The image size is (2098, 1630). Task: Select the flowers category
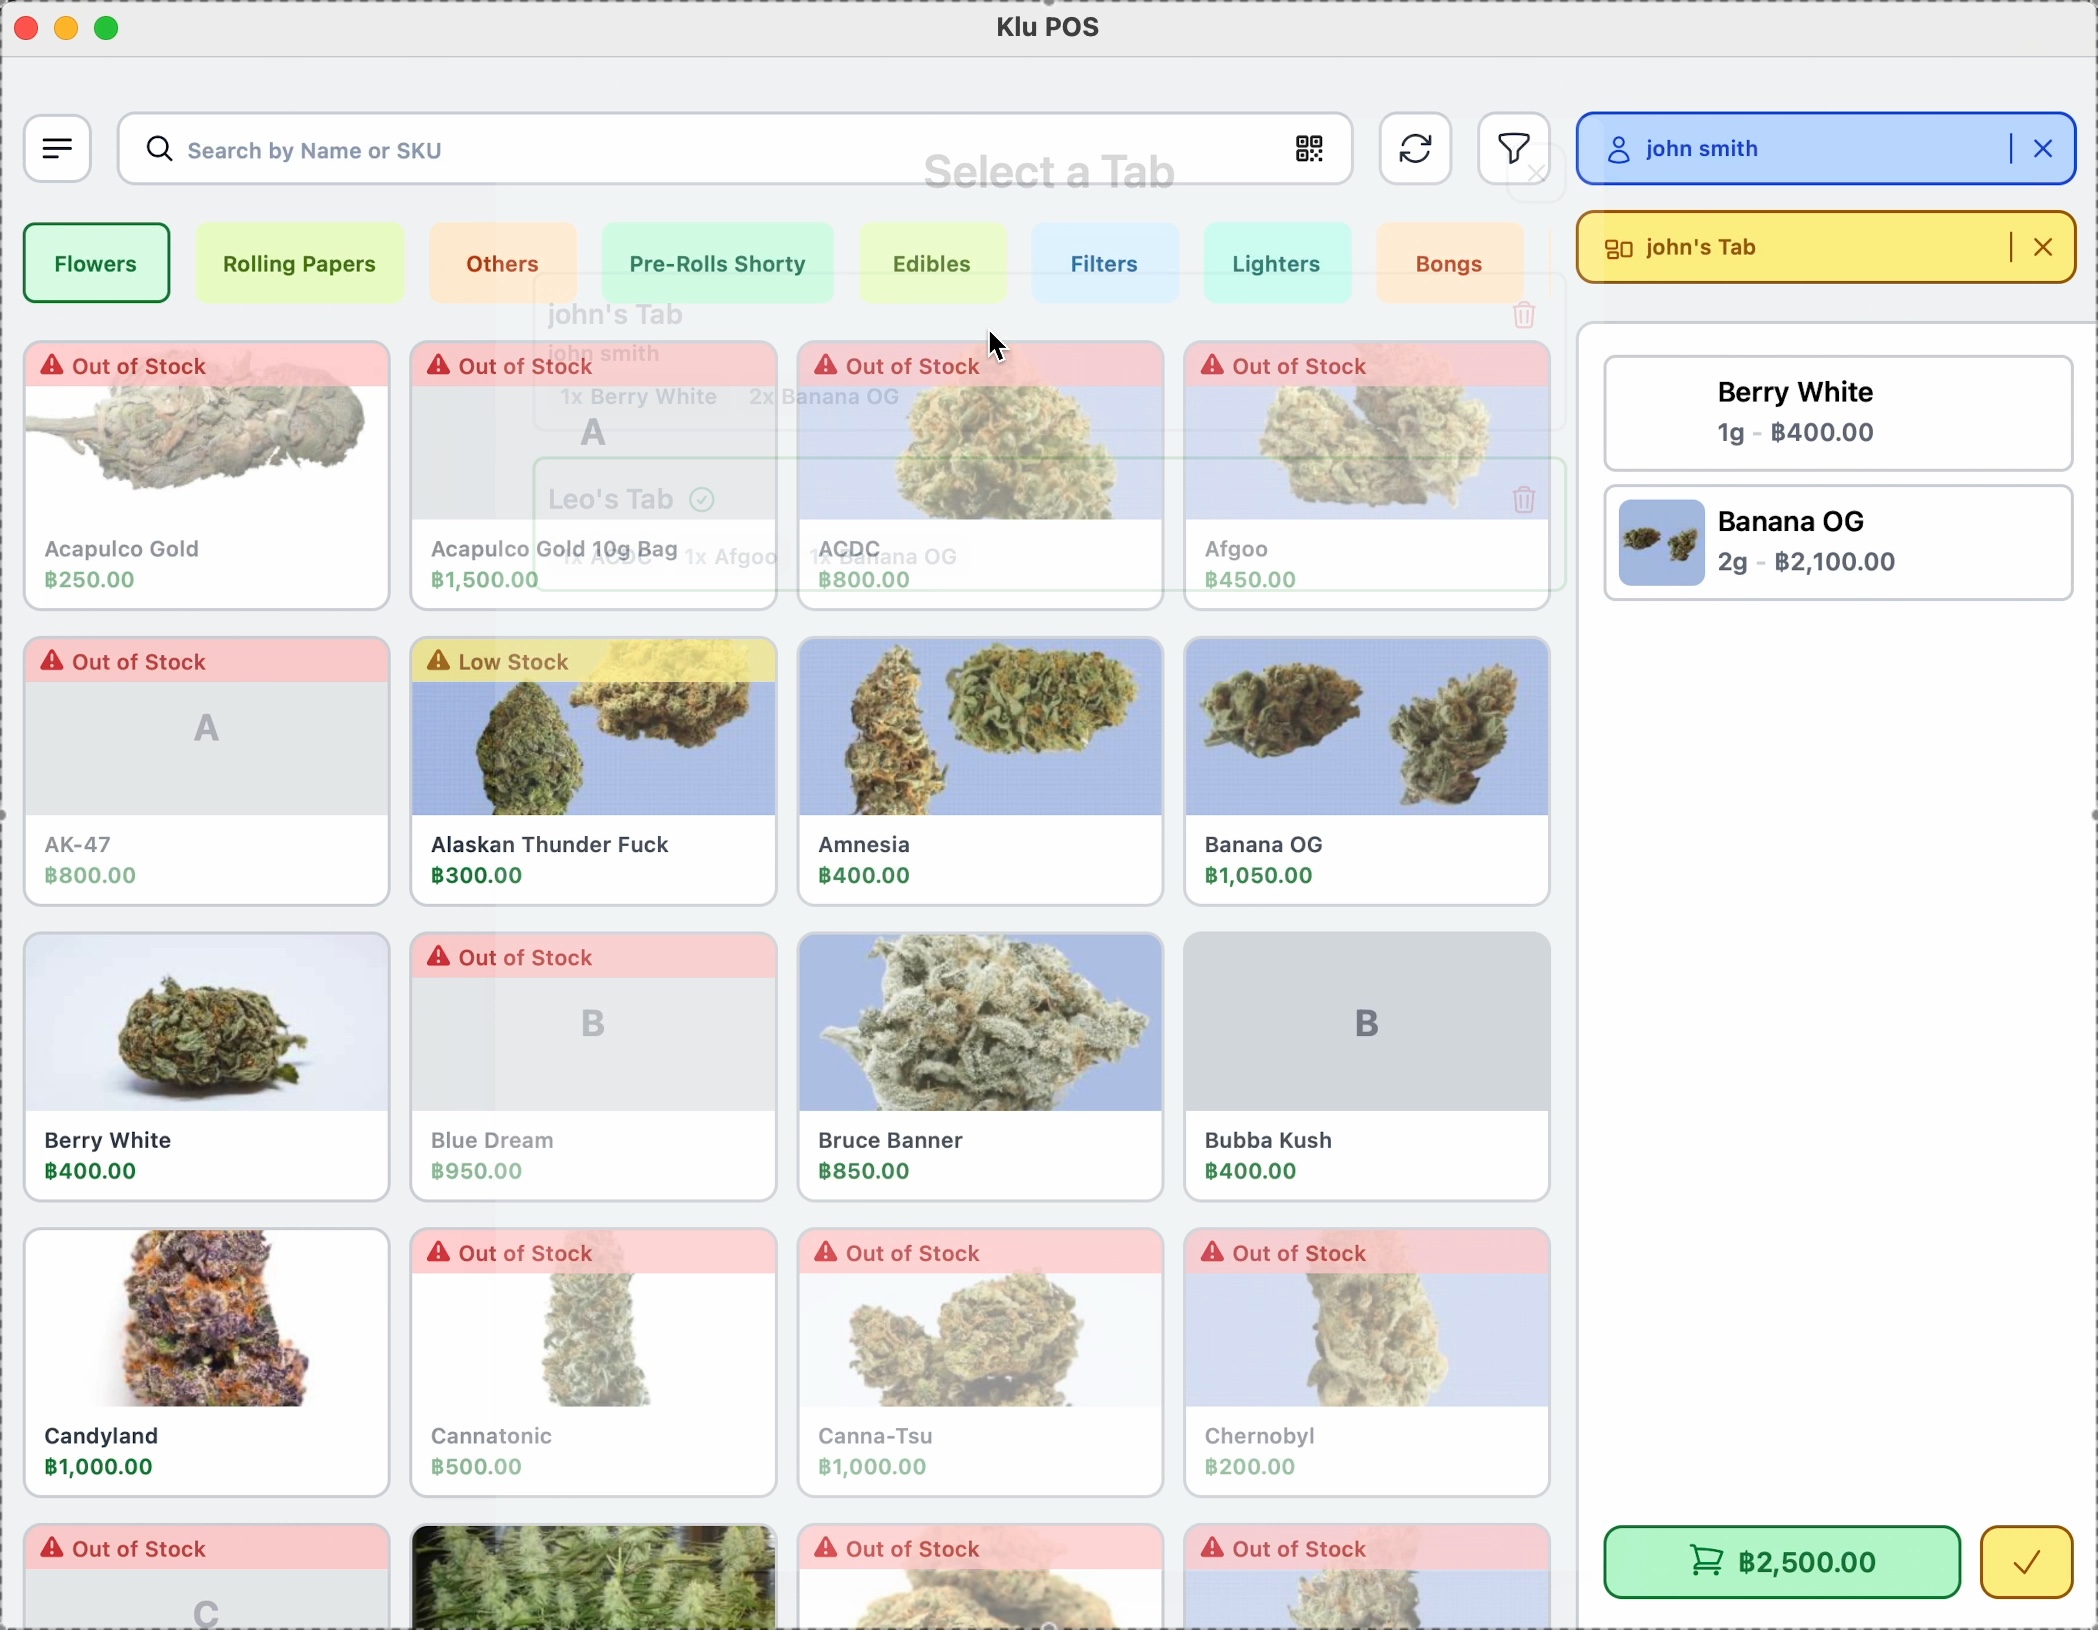[97, 263]
